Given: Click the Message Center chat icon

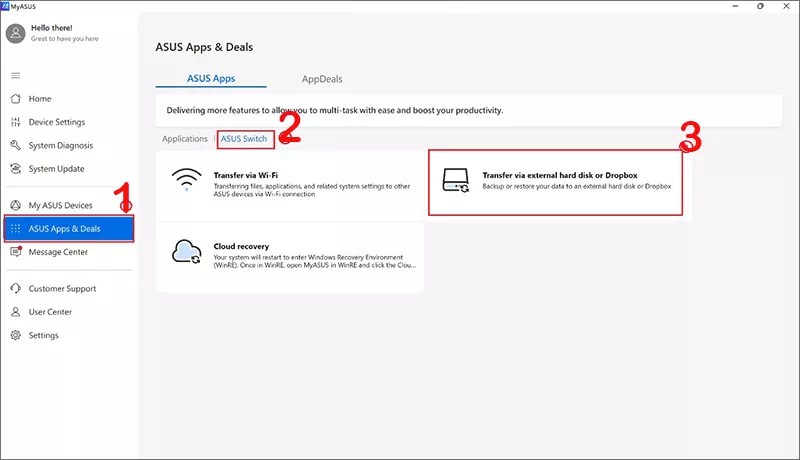Looking at the screenshot, I should pos(16,251).
